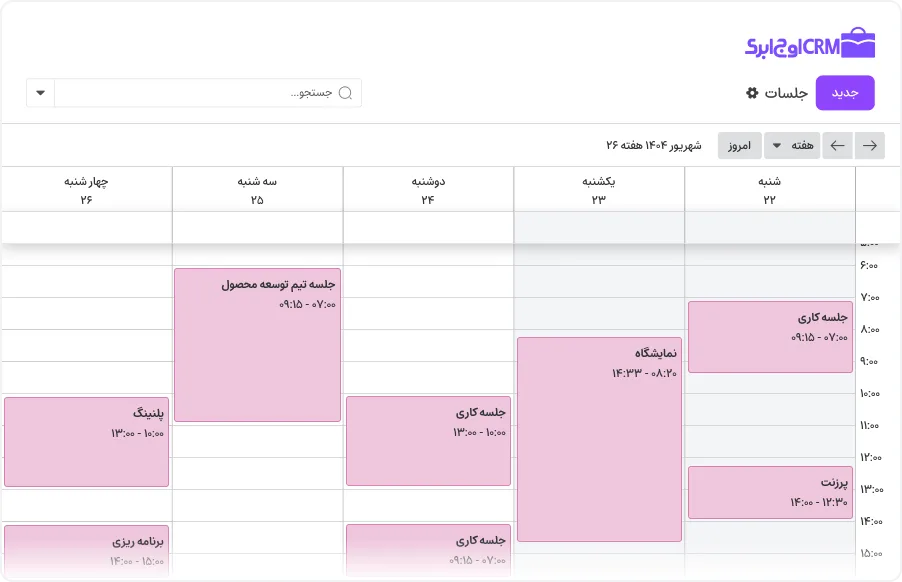Select the سه شنبه ۲۵ day column header
Screen dimensions: 902x582
[257, 189]
